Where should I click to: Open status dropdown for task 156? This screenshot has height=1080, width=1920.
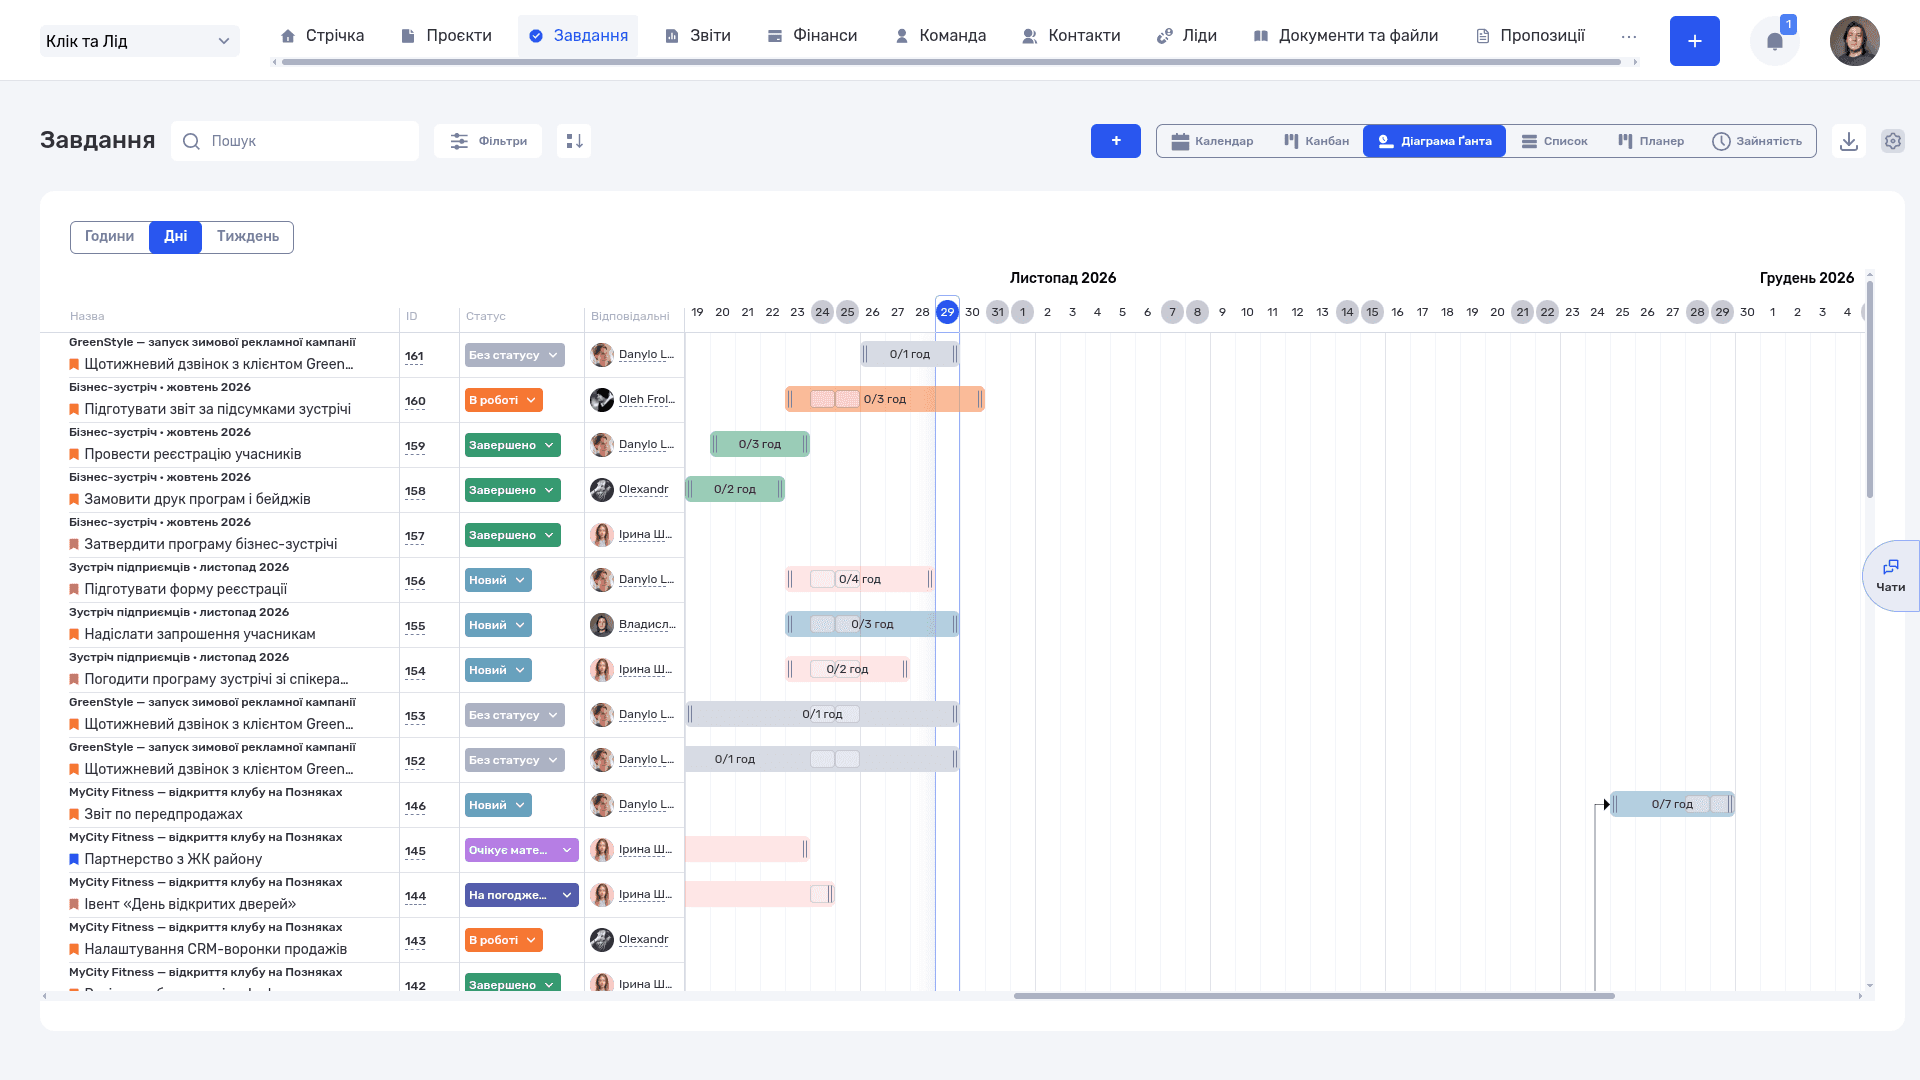coord(498,580)
